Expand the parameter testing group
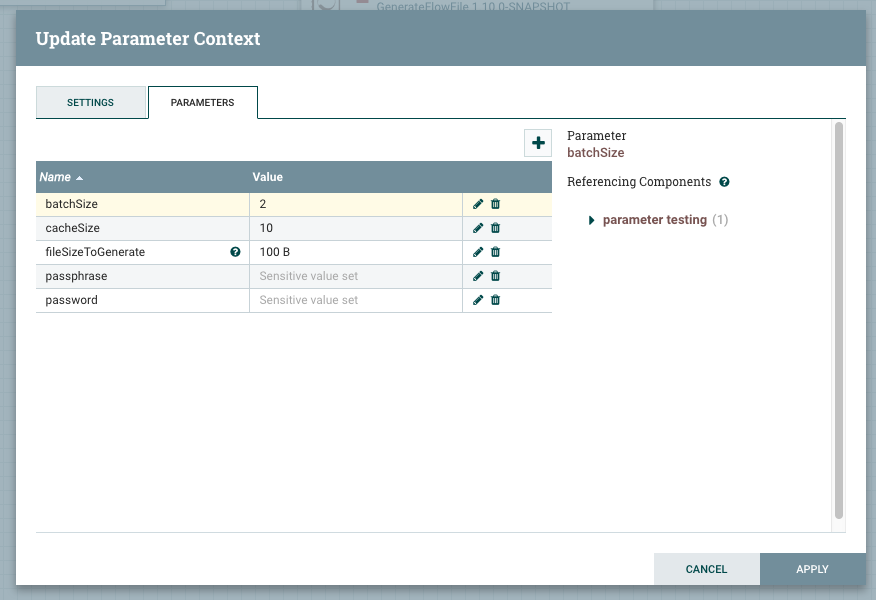 [592, 221]
